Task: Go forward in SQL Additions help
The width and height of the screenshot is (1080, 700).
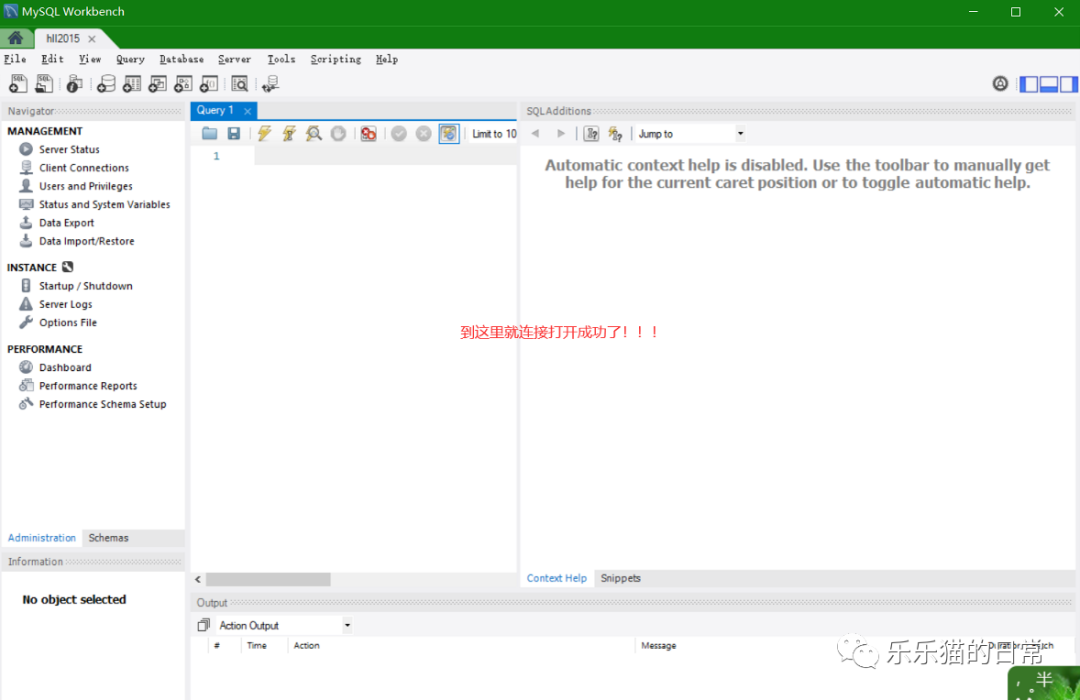Action: 561,134
